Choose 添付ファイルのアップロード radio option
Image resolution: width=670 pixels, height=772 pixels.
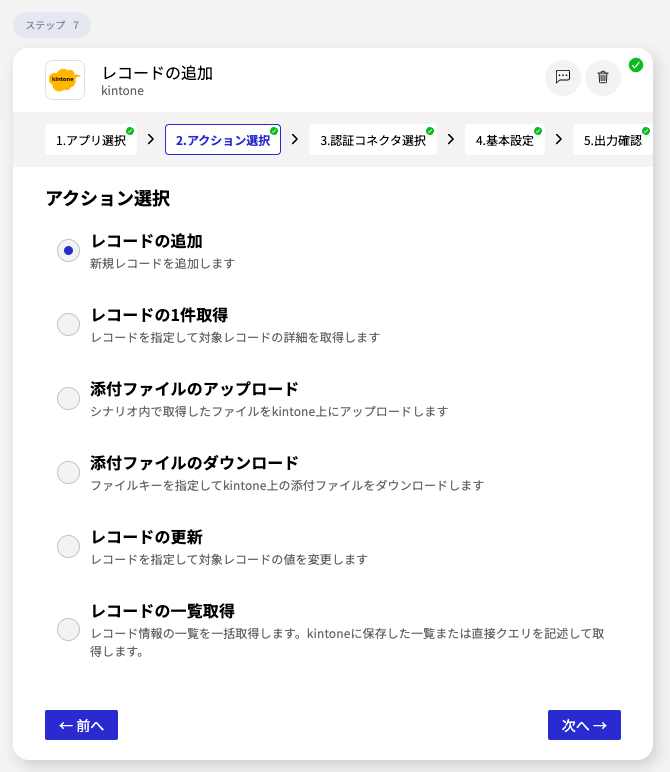[68, 399]
